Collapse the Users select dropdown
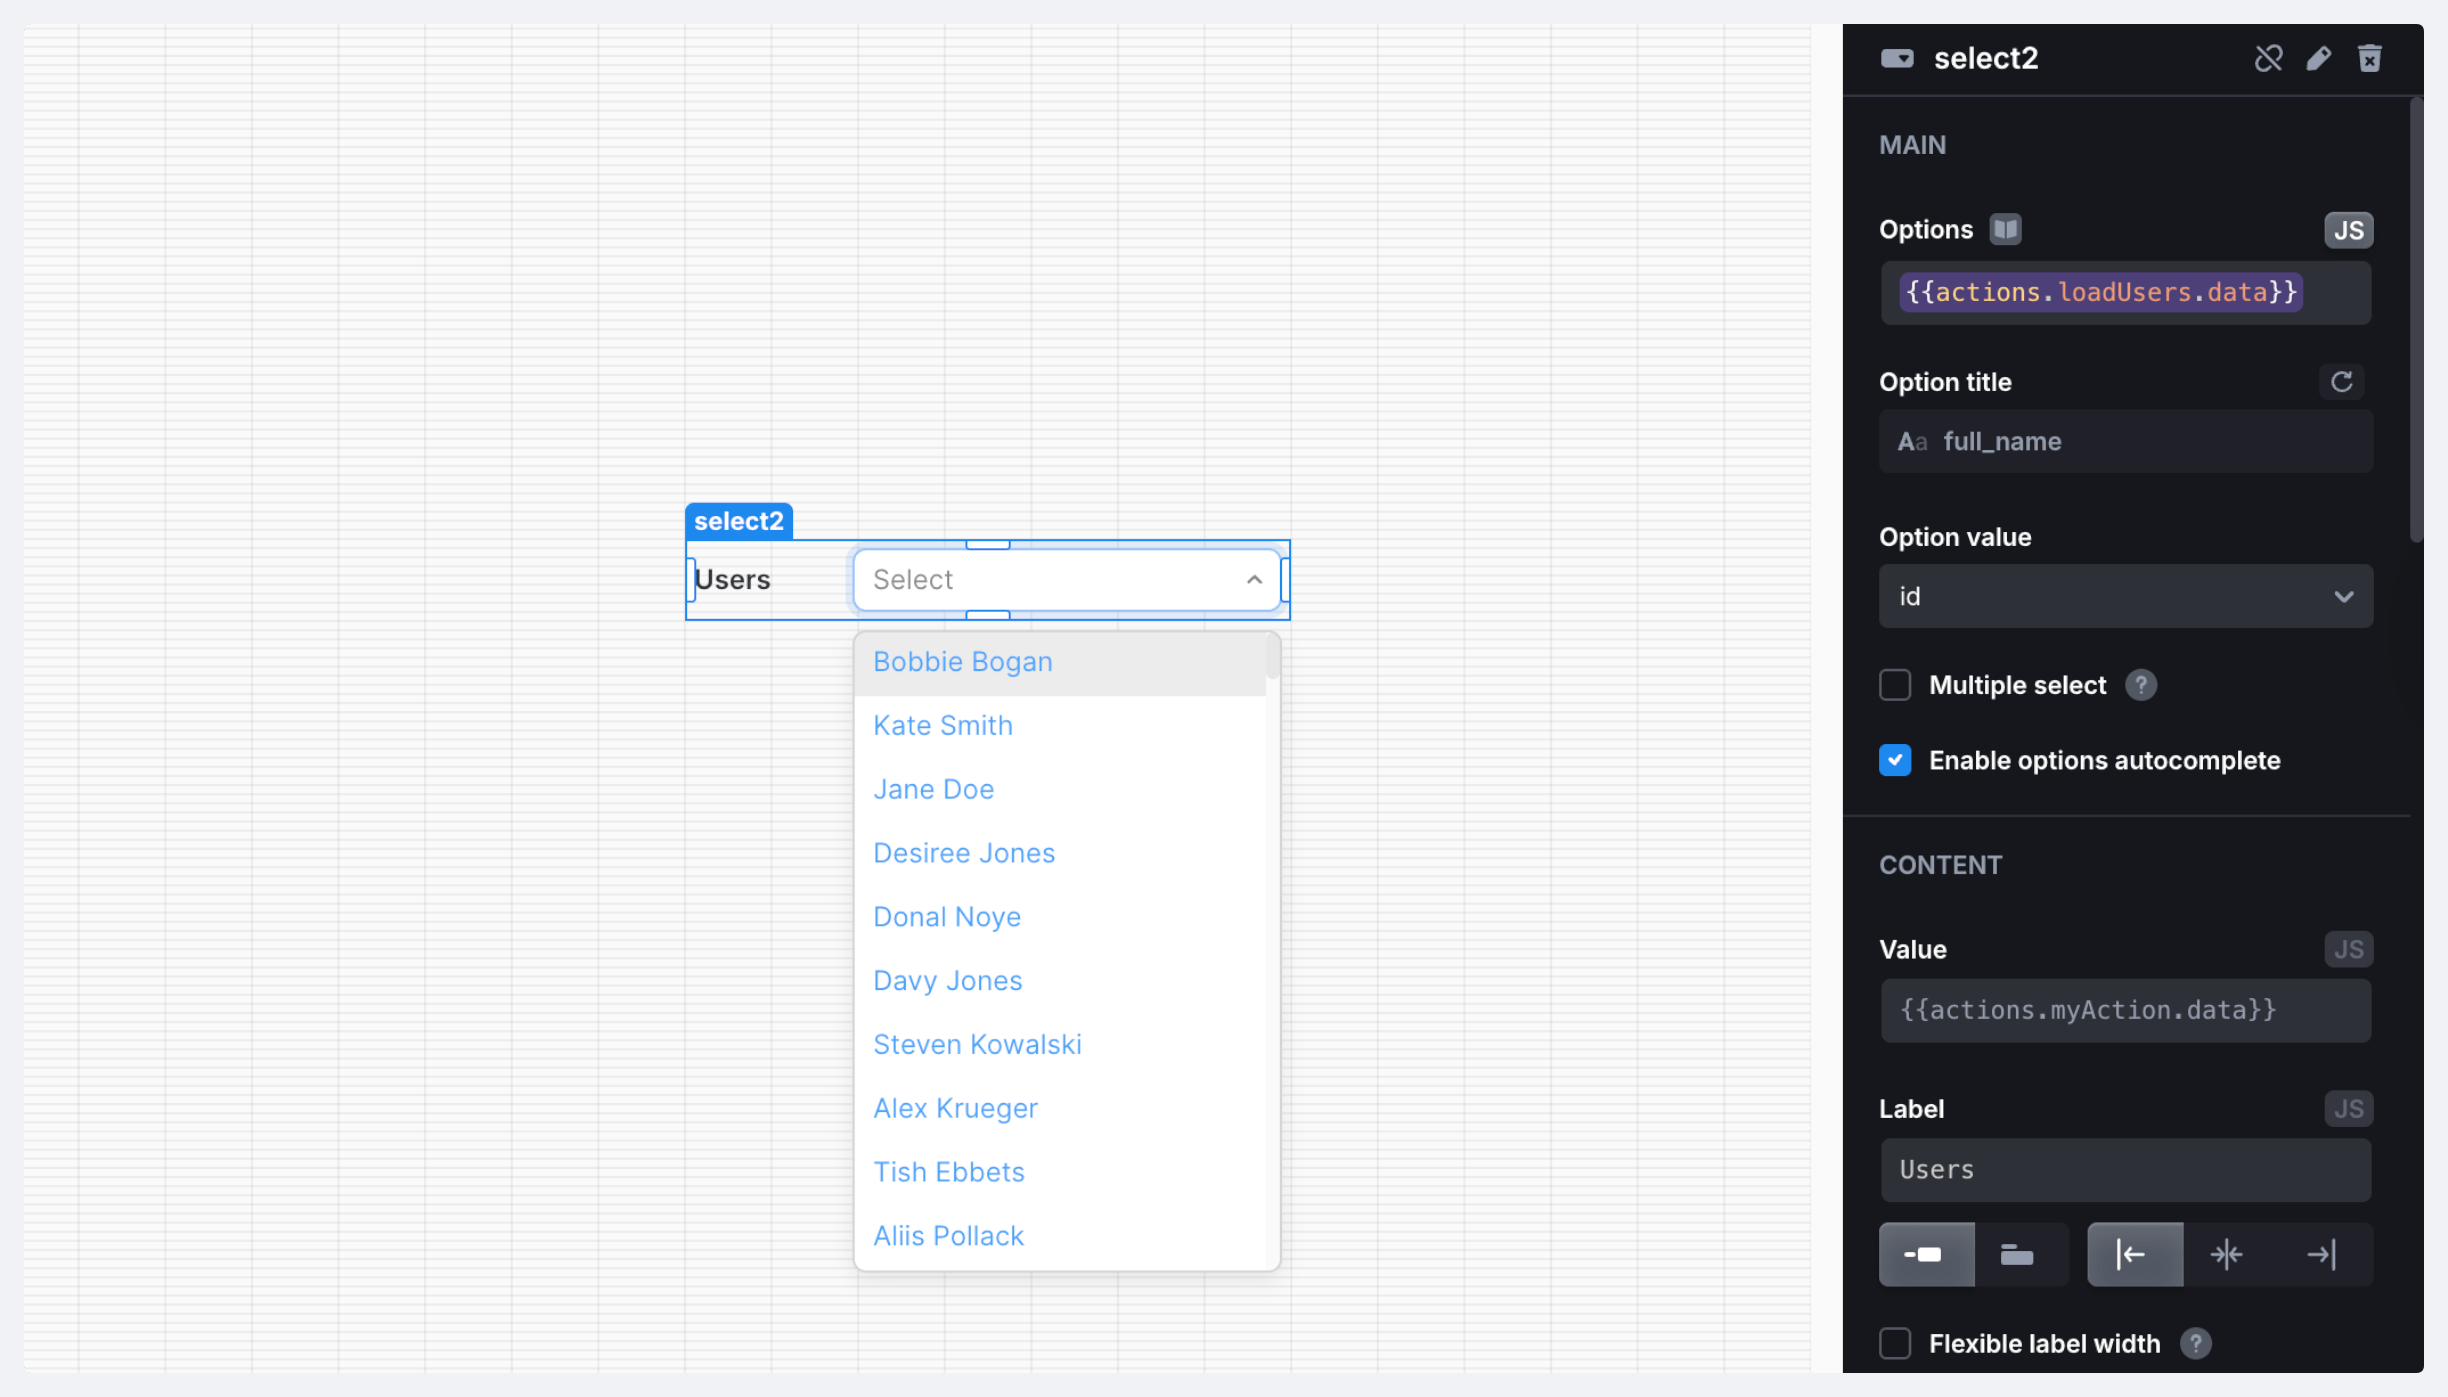2448x1397 pixels. [x=1254, y=580]
